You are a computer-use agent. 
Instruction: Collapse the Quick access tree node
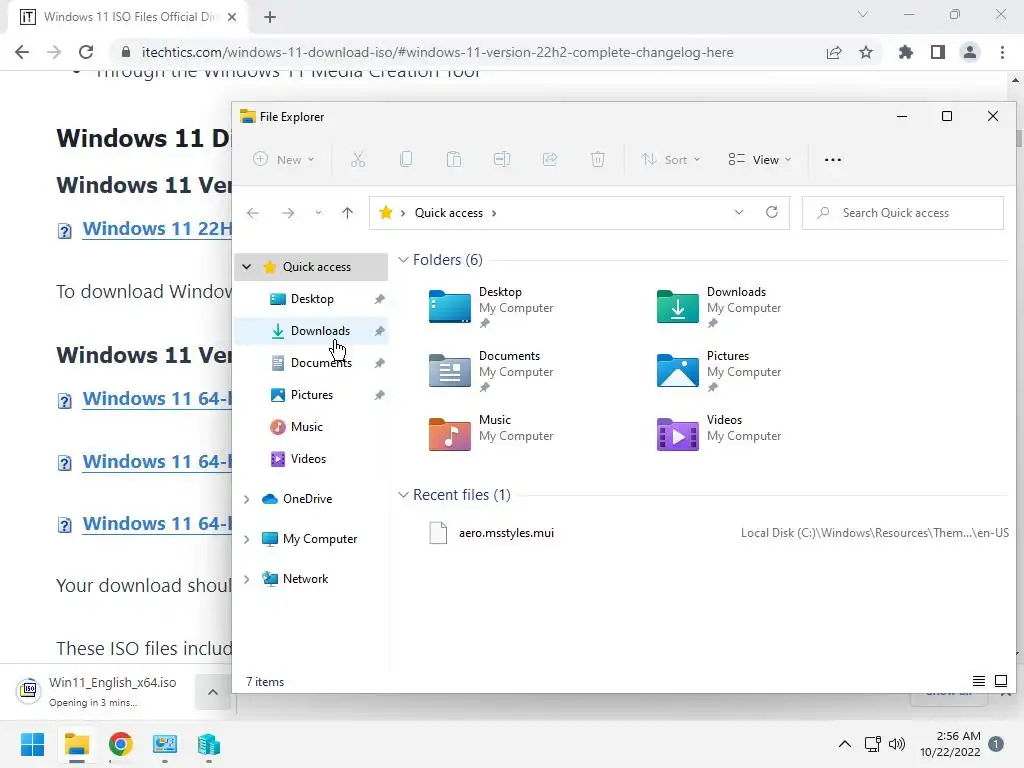(x=246, y=266)
